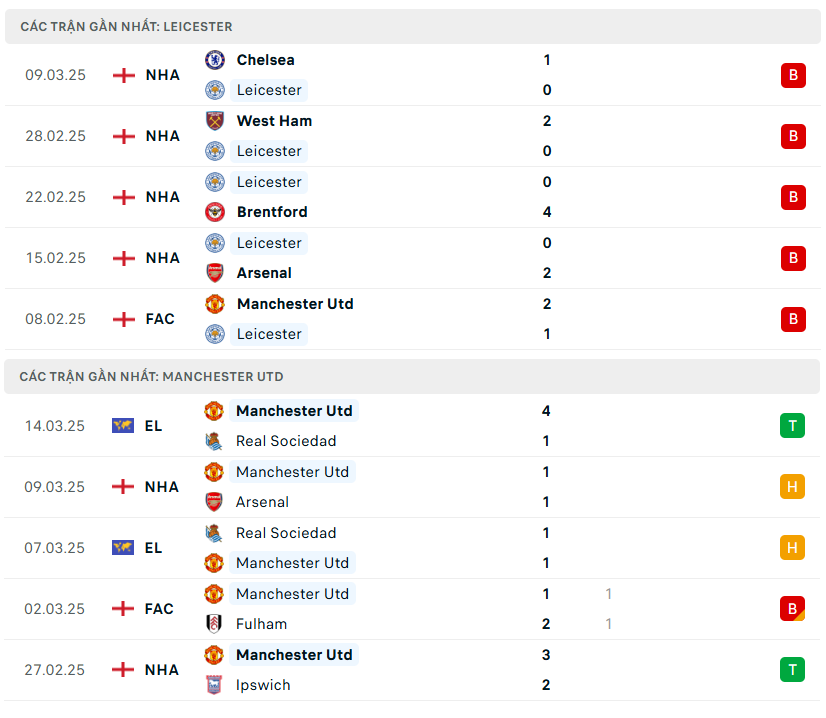Click the England flag on the 22.02.25 match
Image resolution: width=826 pixels, height=718 pixels.
[x=124, y=197]
